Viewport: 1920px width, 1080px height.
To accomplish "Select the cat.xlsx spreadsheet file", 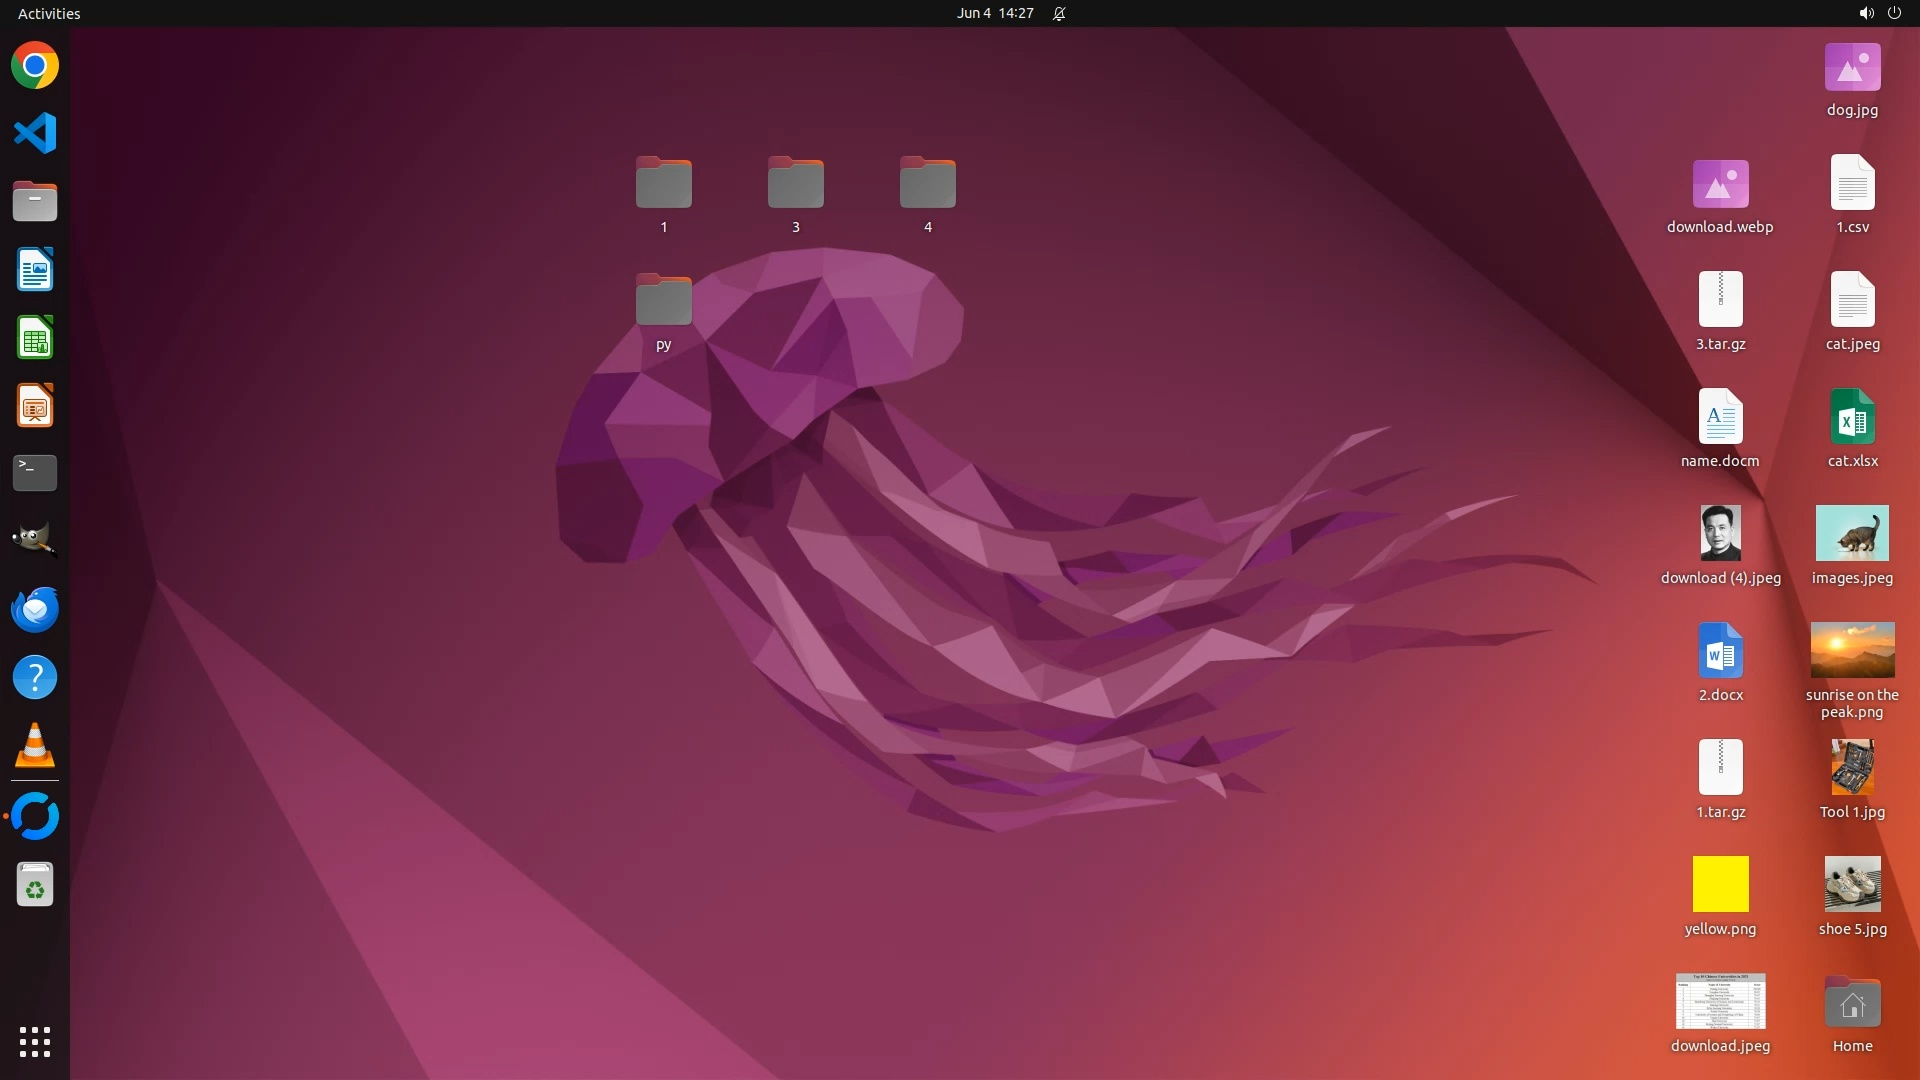I will tap(1852, 417).
